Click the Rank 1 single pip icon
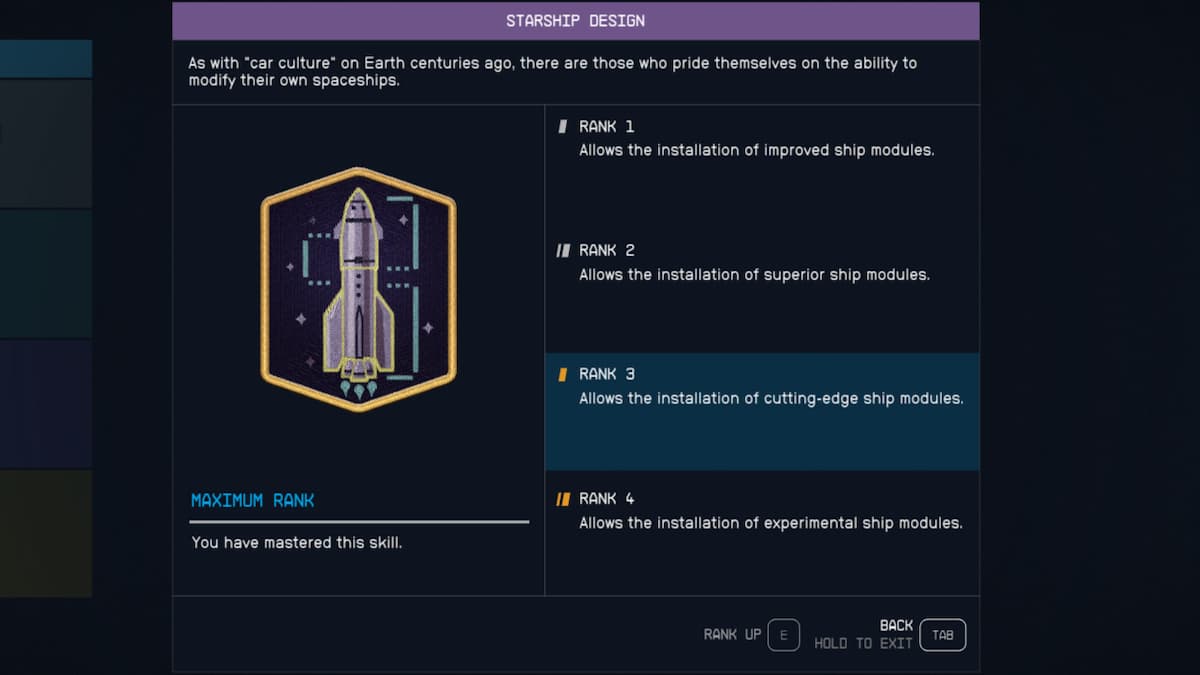Viewport: 1200px width, 675px height. (563, 126)
